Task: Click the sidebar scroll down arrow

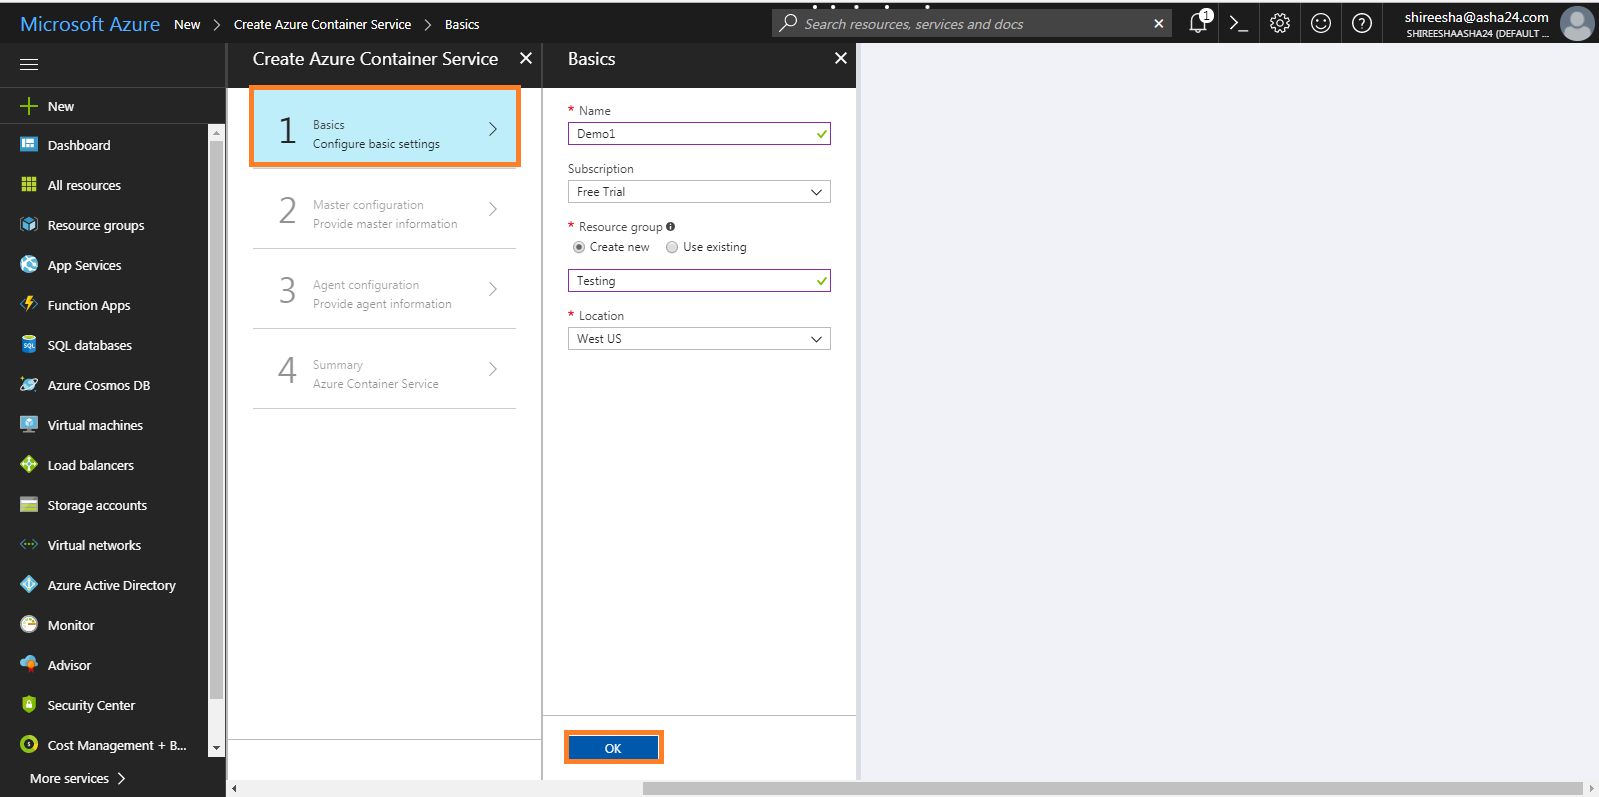Action: [x=216, y=748]
